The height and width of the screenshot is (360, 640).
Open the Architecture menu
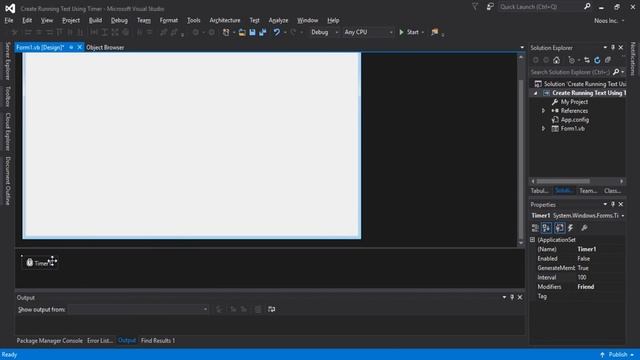click(224, 20)
